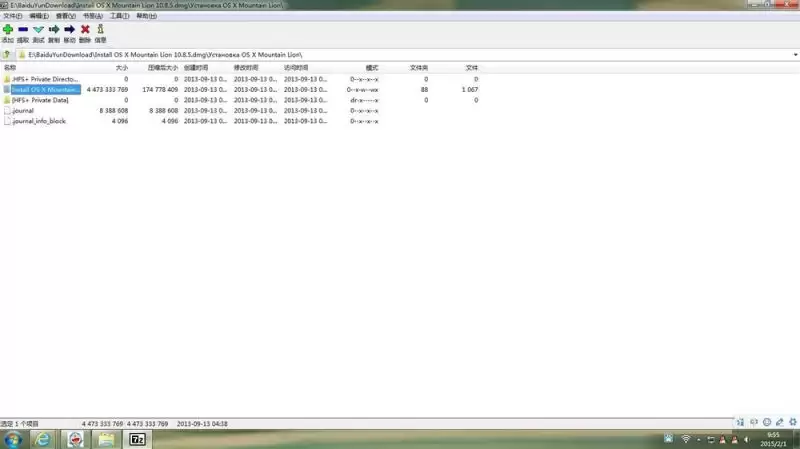Click the Copy arrow toolbar icon
The image size is (800, 449).
[54, 30]
